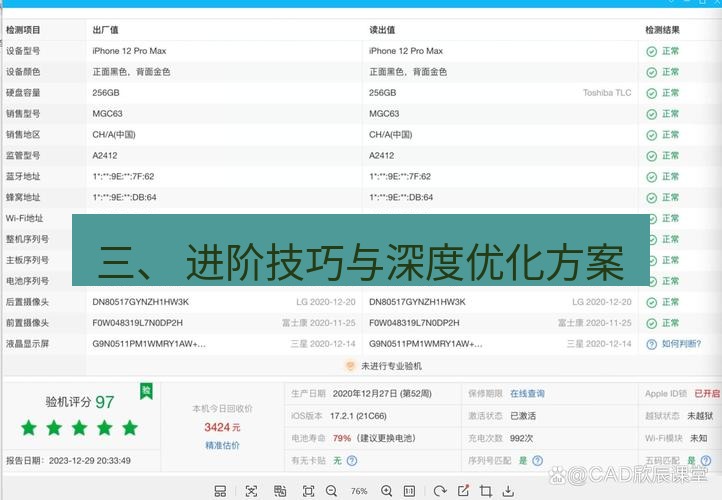Image resolution: width=722 pixels, height=500 pixels.
Task: Select the 出厂值 MGC63 cell
Action: tap(107, 114)
